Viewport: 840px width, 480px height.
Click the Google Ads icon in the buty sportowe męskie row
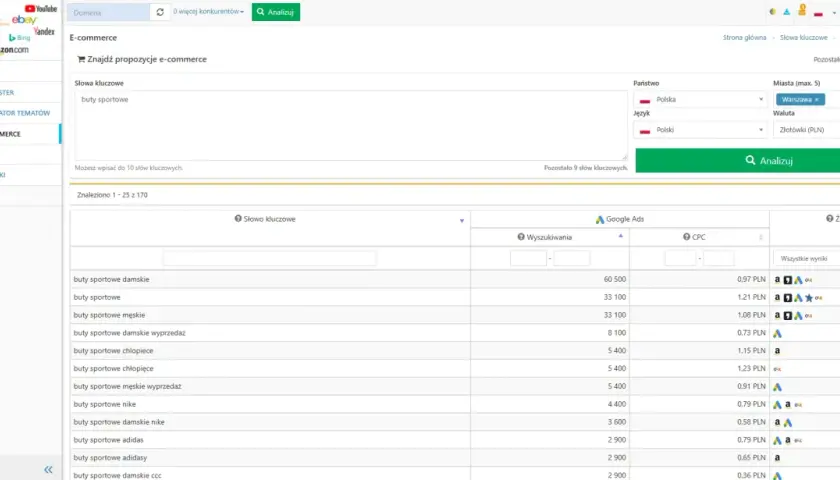(x=798, y=316)
